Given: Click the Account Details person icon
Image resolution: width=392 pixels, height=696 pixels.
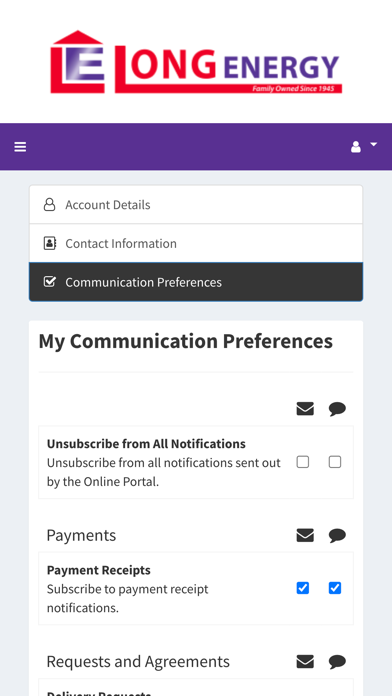Looking at the screenshot, I should click(x=49, y=205).
